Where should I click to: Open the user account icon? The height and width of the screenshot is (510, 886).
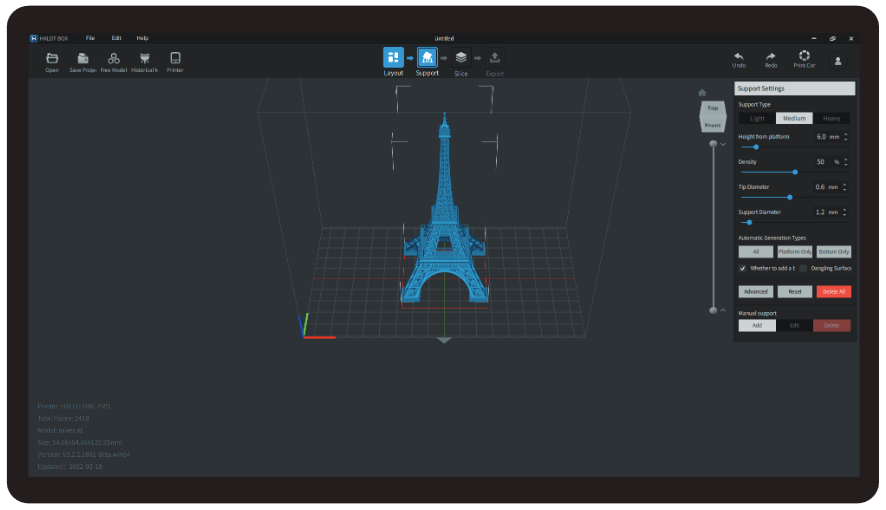[838, 61]
